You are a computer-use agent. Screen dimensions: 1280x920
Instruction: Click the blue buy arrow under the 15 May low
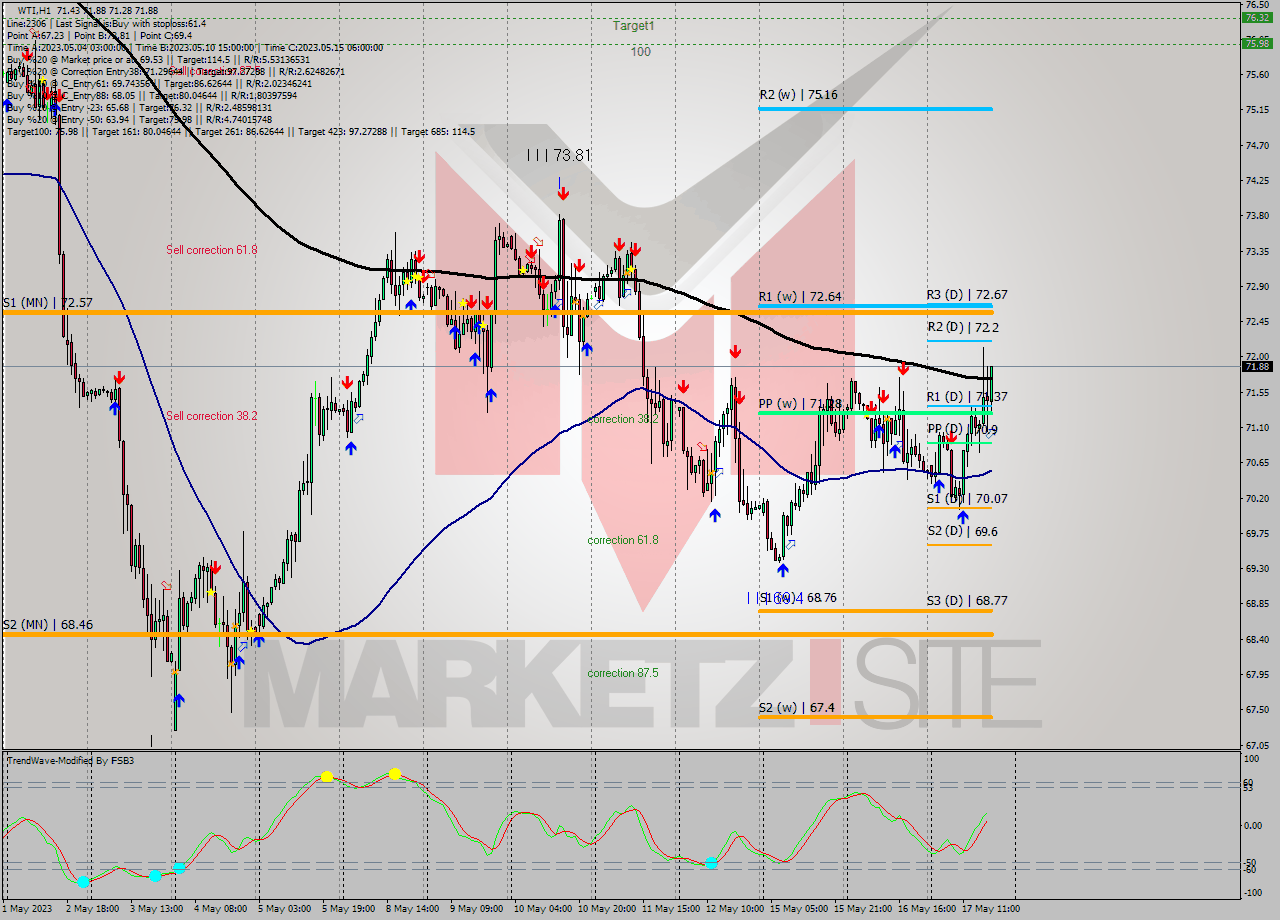tap(783, 570)
